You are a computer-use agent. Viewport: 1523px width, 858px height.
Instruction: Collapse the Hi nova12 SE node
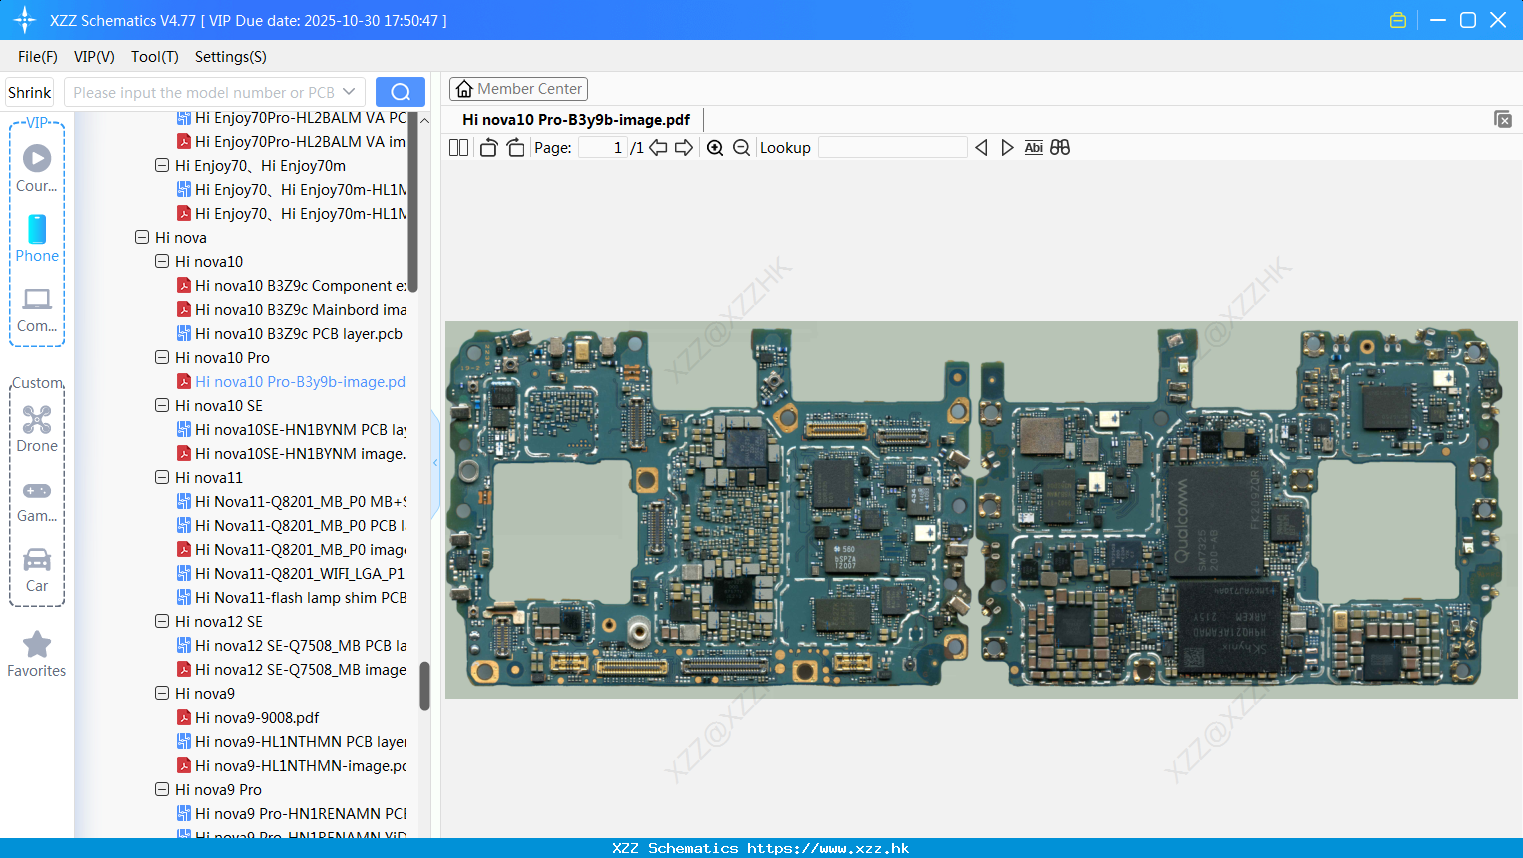coord(162,621)
